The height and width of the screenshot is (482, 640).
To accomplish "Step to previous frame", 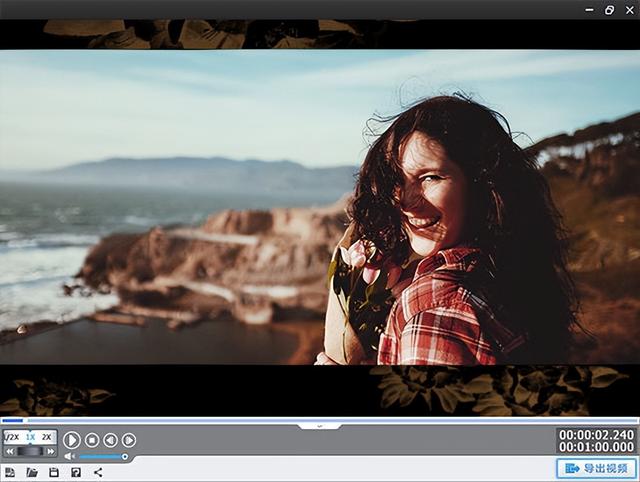I will click(110, 440).
